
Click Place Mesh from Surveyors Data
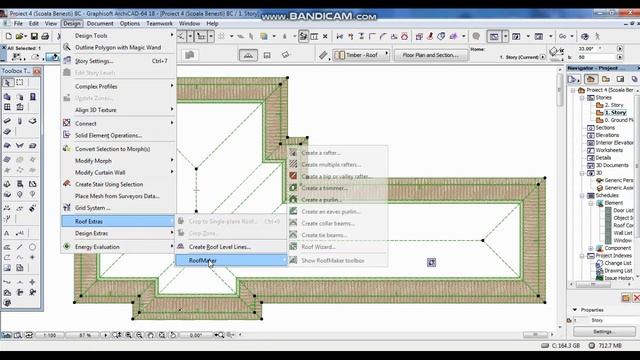(118, 196)
